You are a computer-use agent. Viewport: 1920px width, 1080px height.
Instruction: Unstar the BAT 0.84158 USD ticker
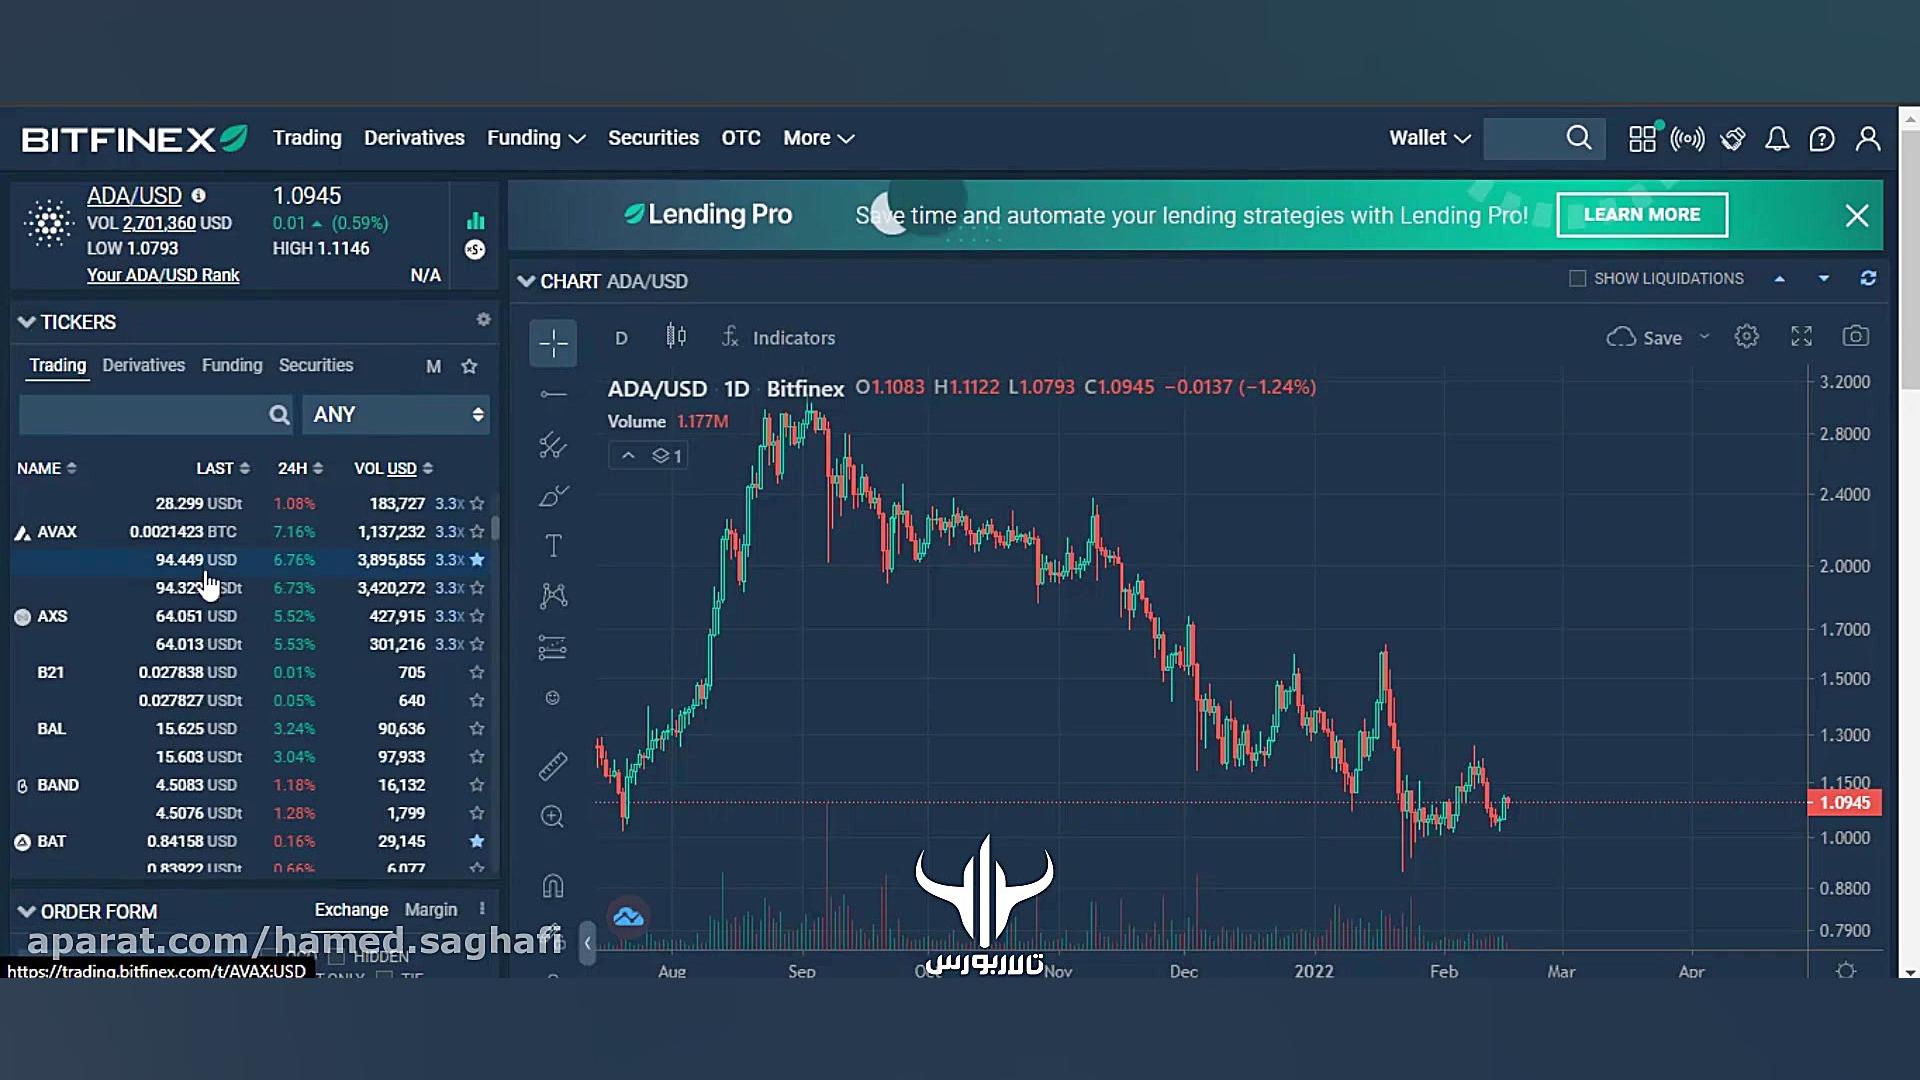pos(477,841)
